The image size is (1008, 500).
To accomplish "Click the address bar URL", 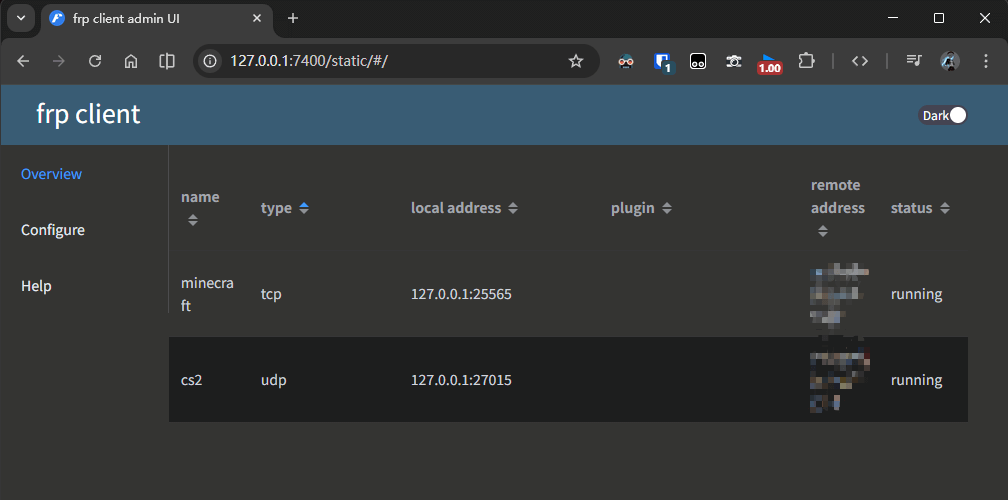I will [309, 61].
